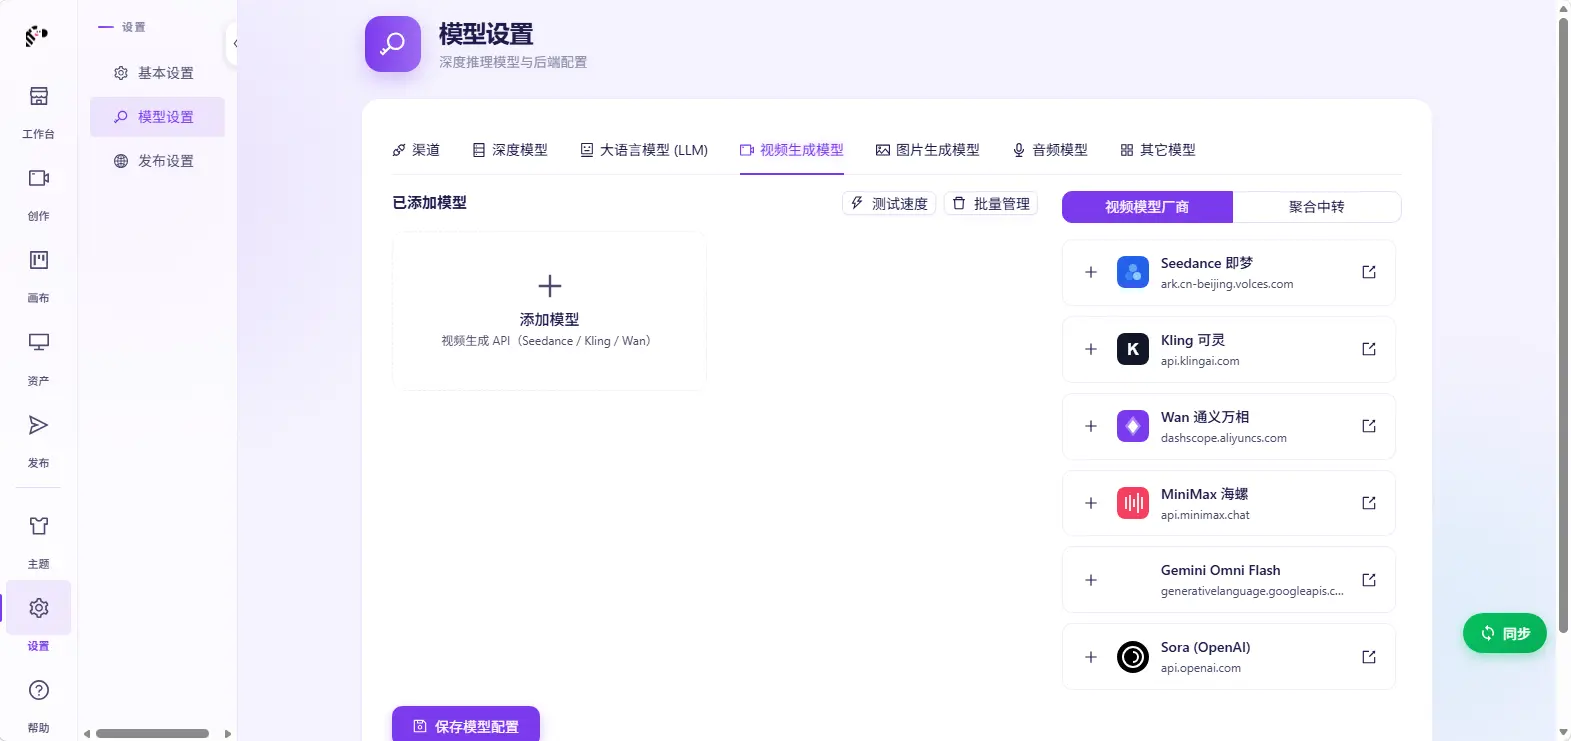Click the 添加模型 card
Image resolution: width=1571 pixels, height=741 pixels.
(549, 311)
